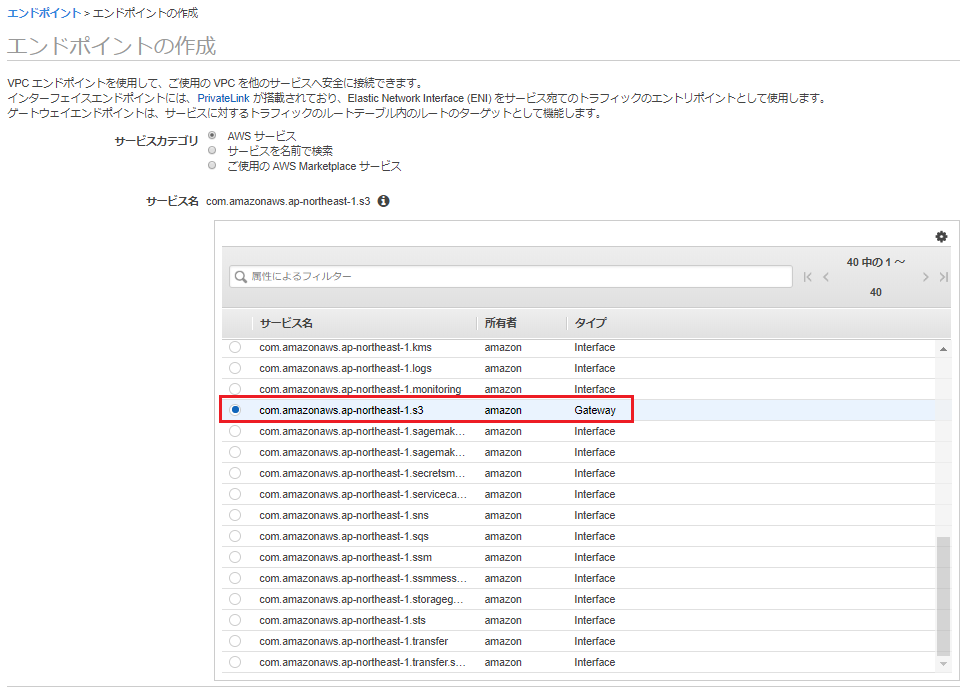Viewport: 977px width, 696px height.
Task: Select radio for ap-northeast-1.transfer.s… row
Action: click(x=235, y=662)
